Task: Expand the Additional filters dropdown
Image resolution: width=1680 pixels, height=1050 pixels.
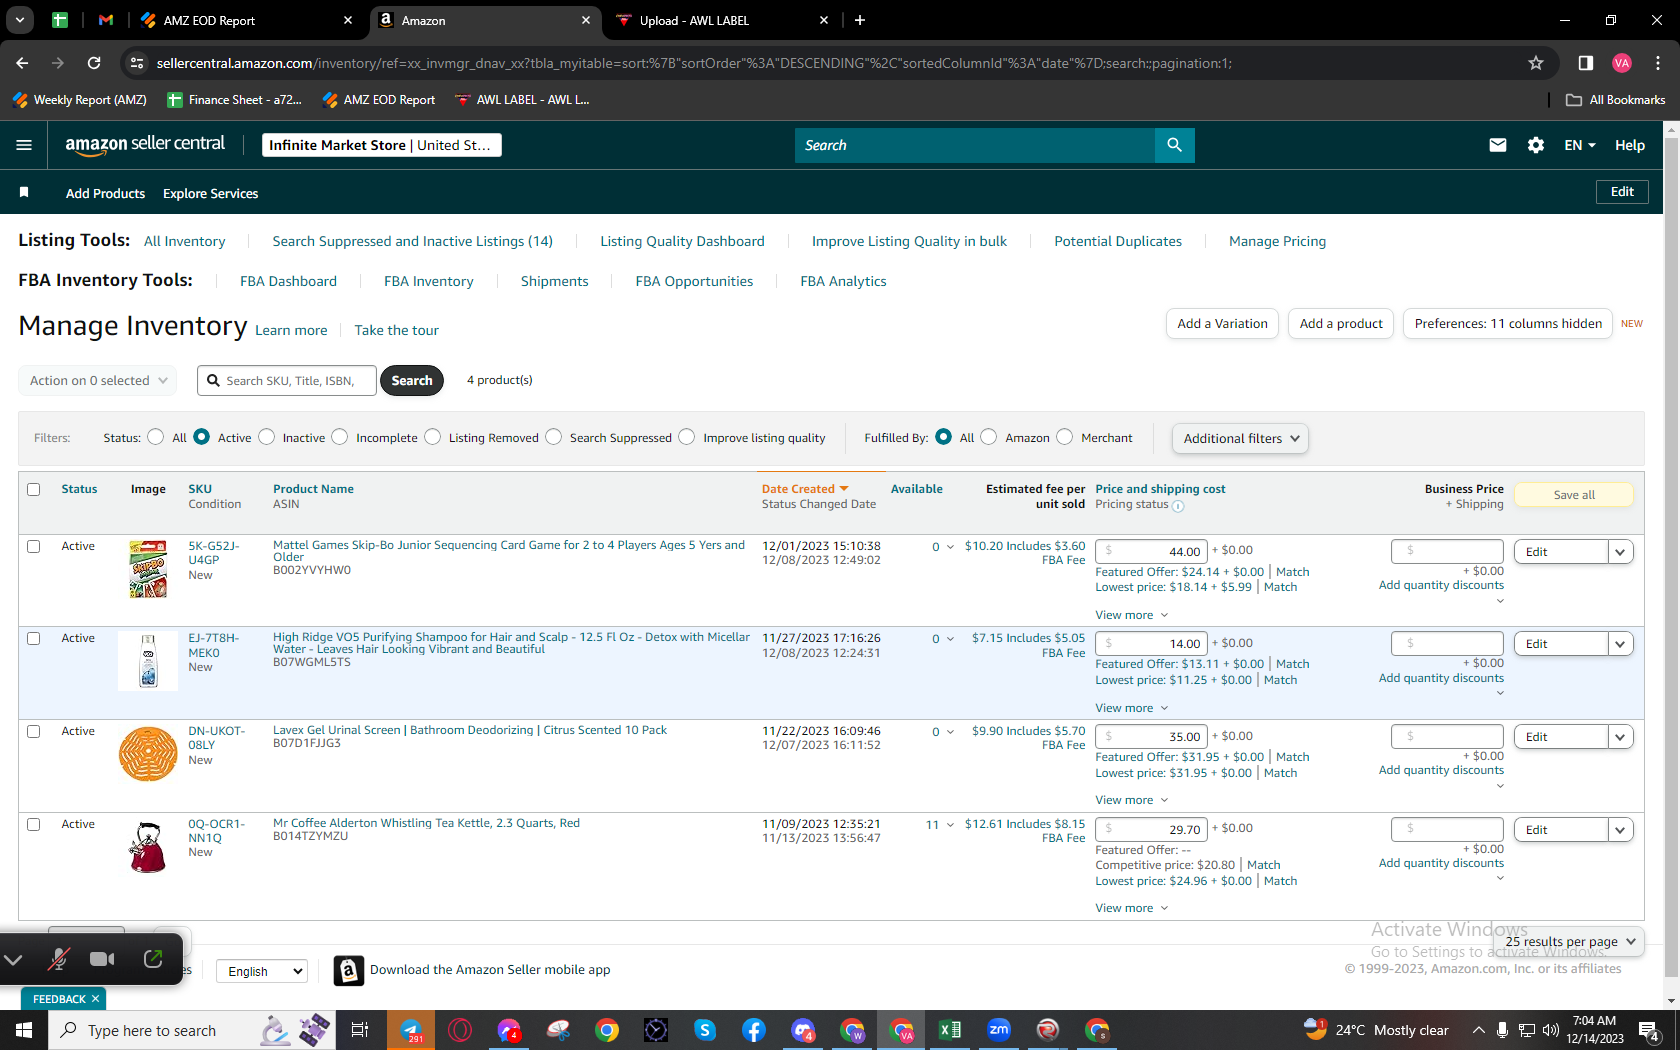Action: tap(1240, 438)
